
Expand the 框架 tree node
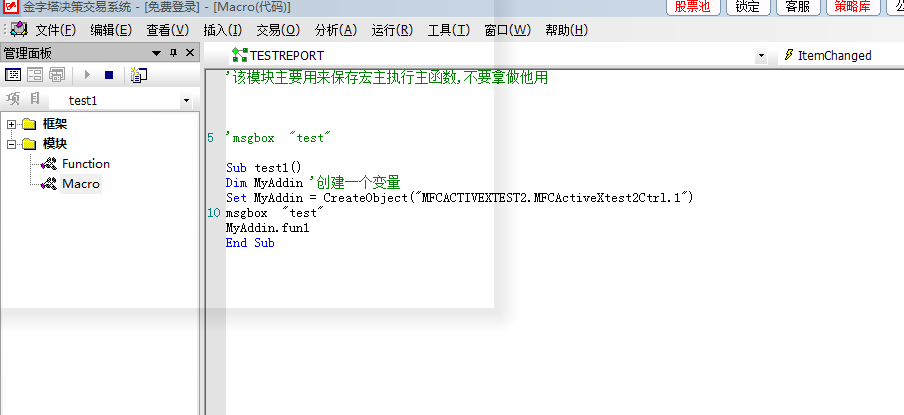(11, 124)
